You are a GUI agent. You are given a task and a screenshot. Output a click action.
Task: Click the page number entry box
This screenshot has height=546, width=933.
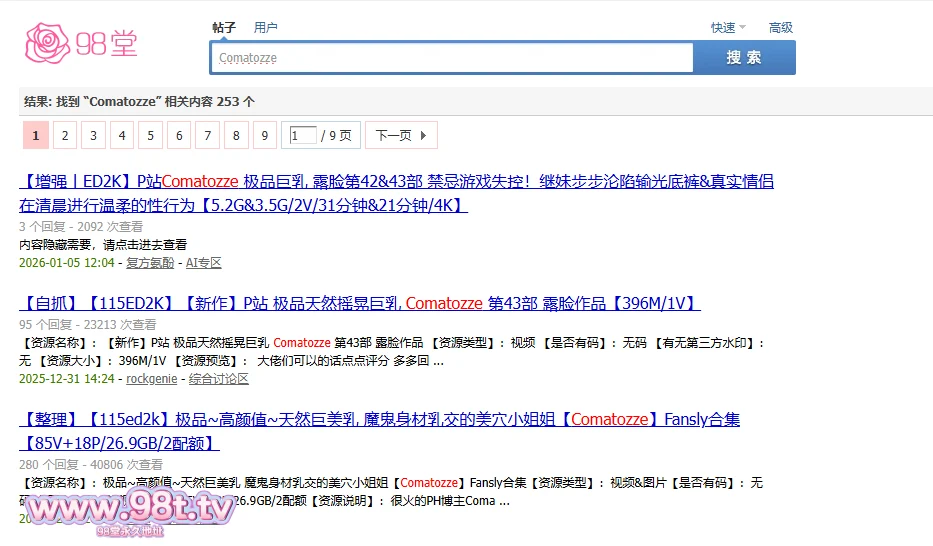302,136
